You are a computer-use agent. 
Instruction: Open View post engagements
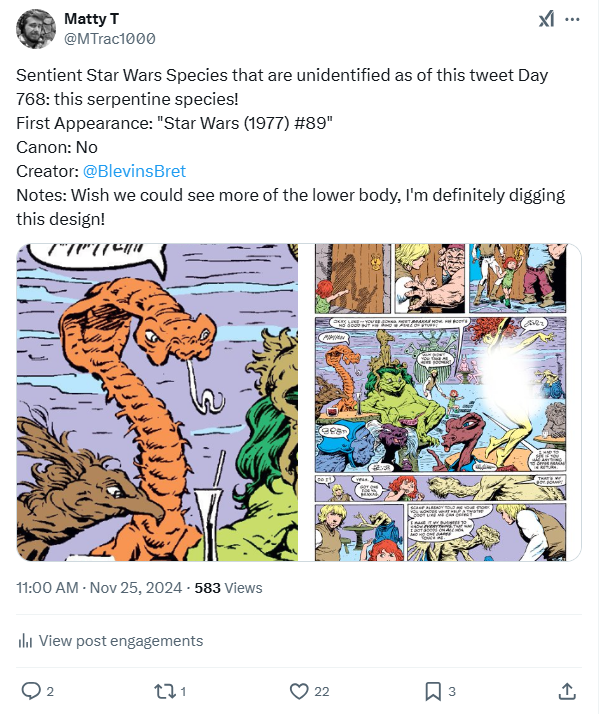pos(120,641)
